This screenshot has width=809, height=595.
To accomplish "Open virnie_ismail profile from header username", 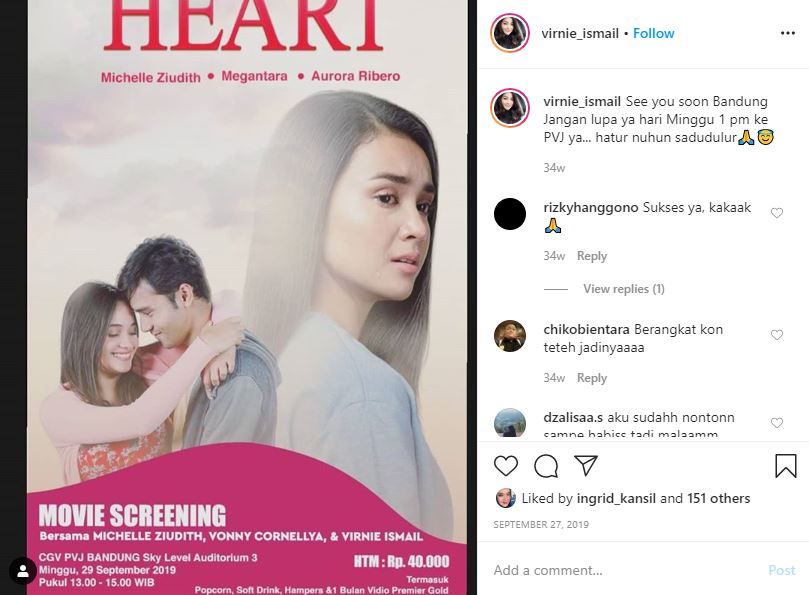I will (x=580, y=34).
